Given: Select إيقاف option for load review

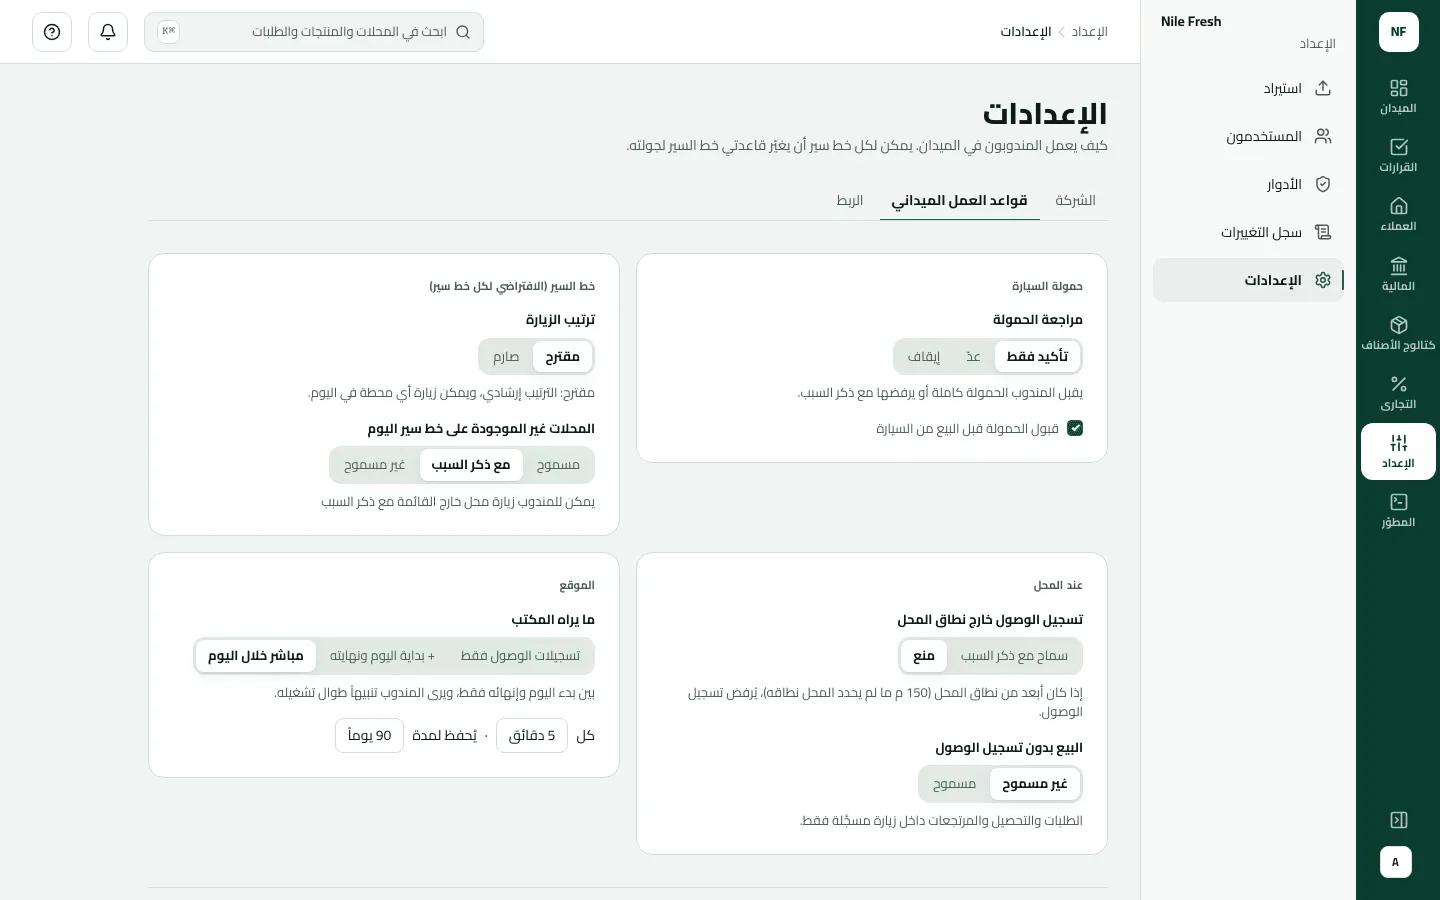Looking at the screenshot, I should coord(924,356).
